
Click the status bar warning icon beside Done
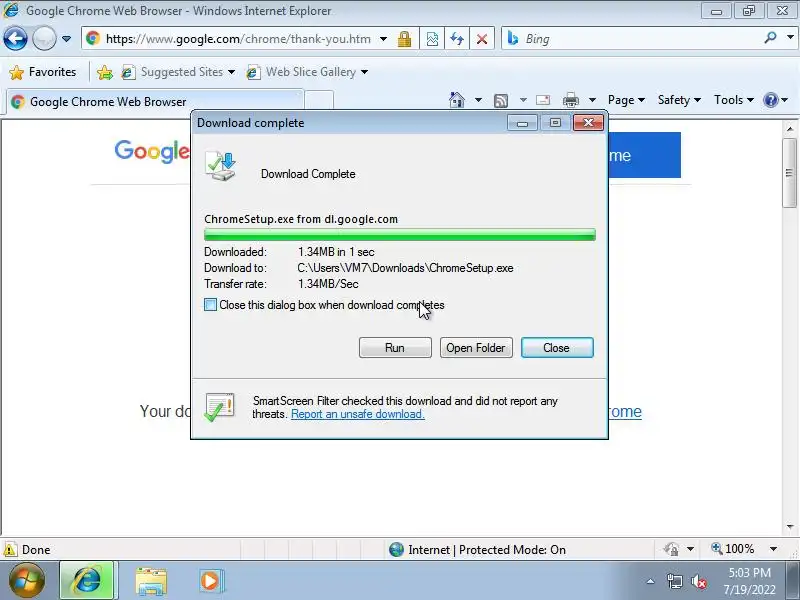tap(10, 549)
